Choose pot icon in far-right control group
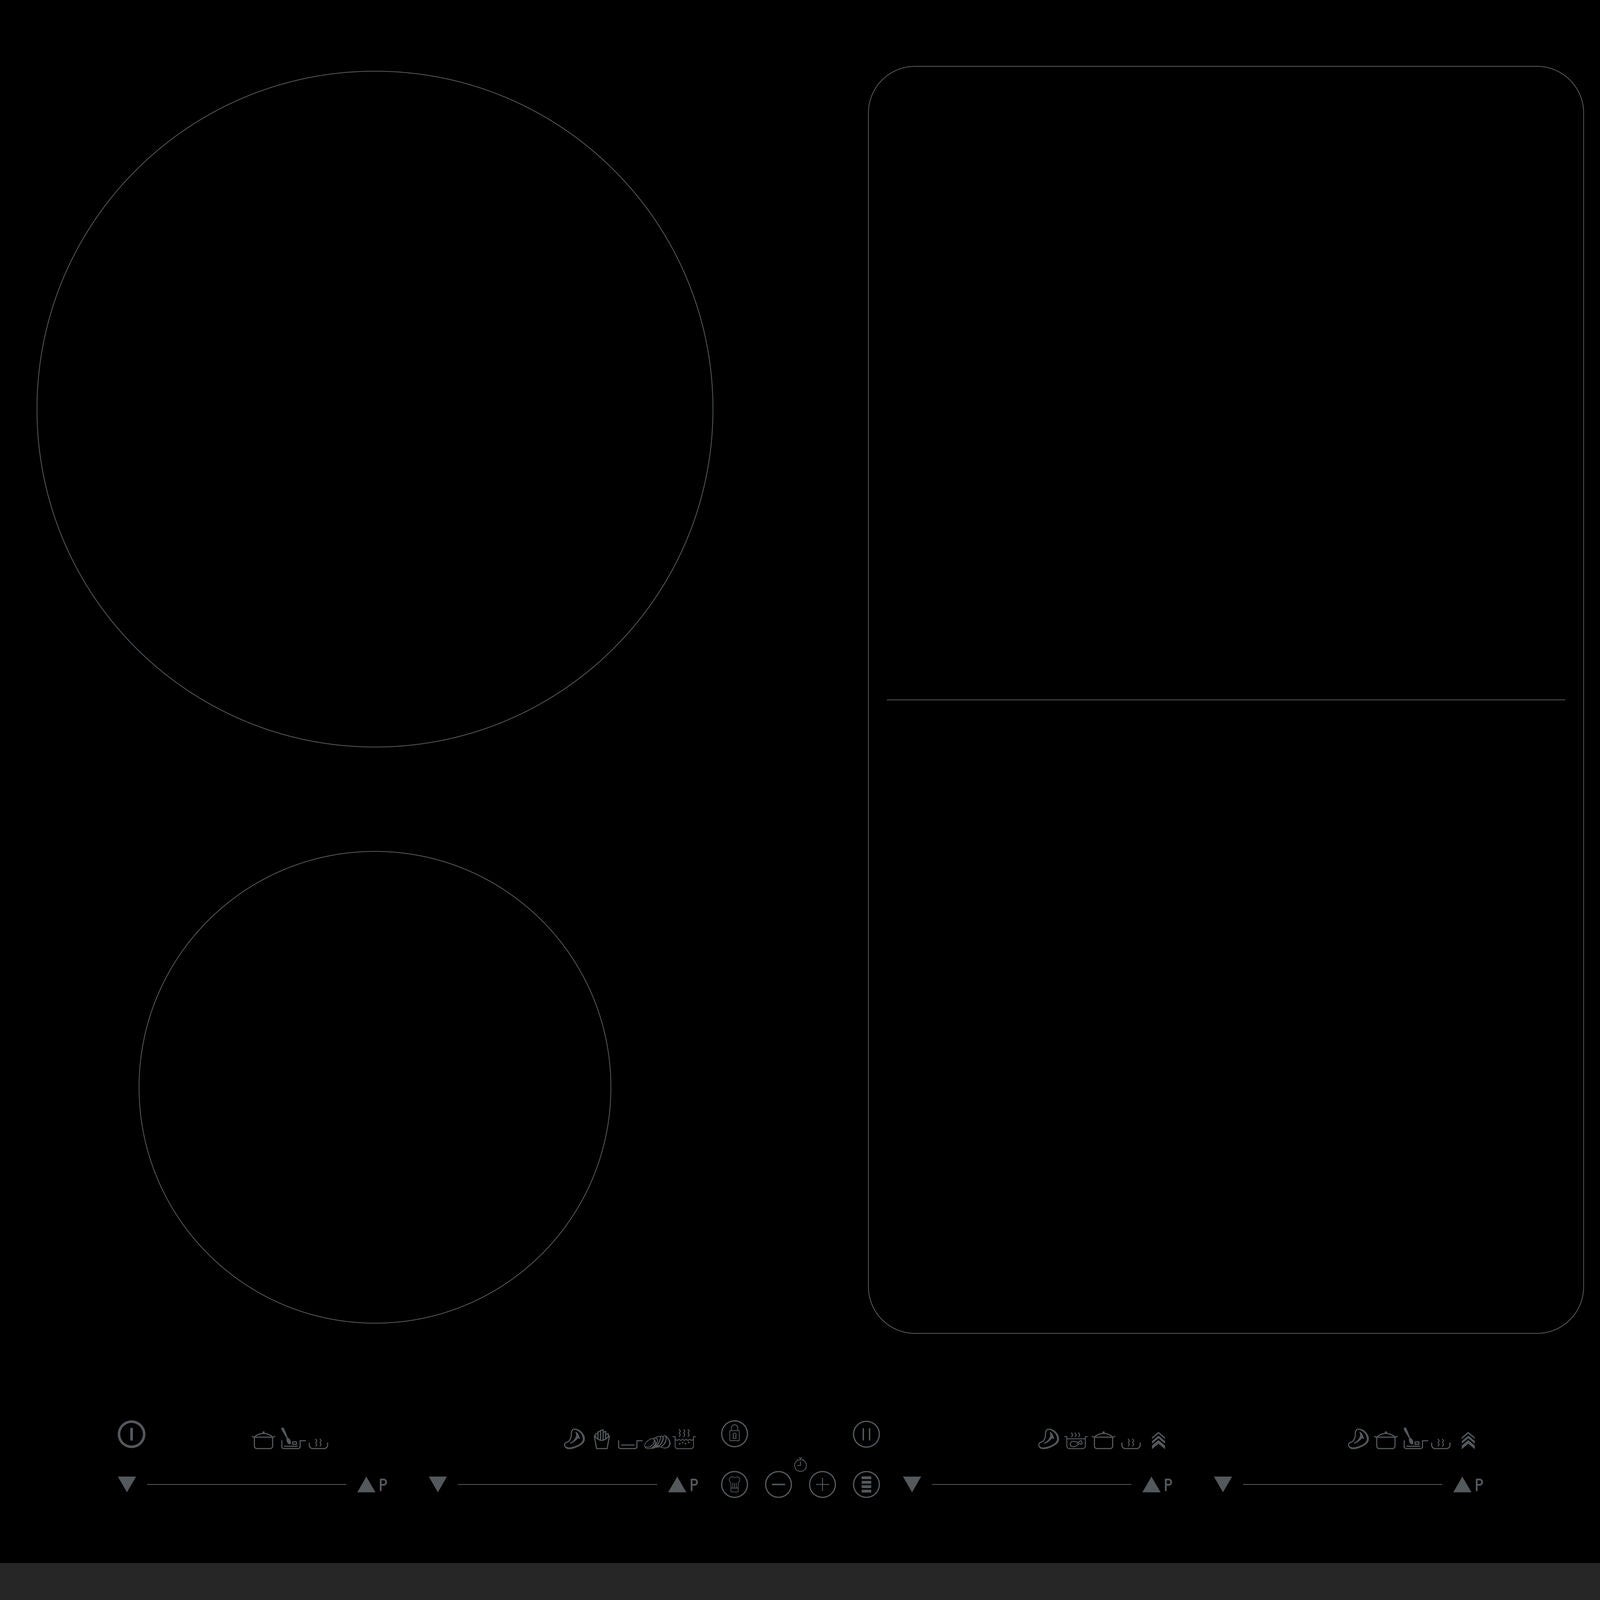 (x=1386, y=1440)
